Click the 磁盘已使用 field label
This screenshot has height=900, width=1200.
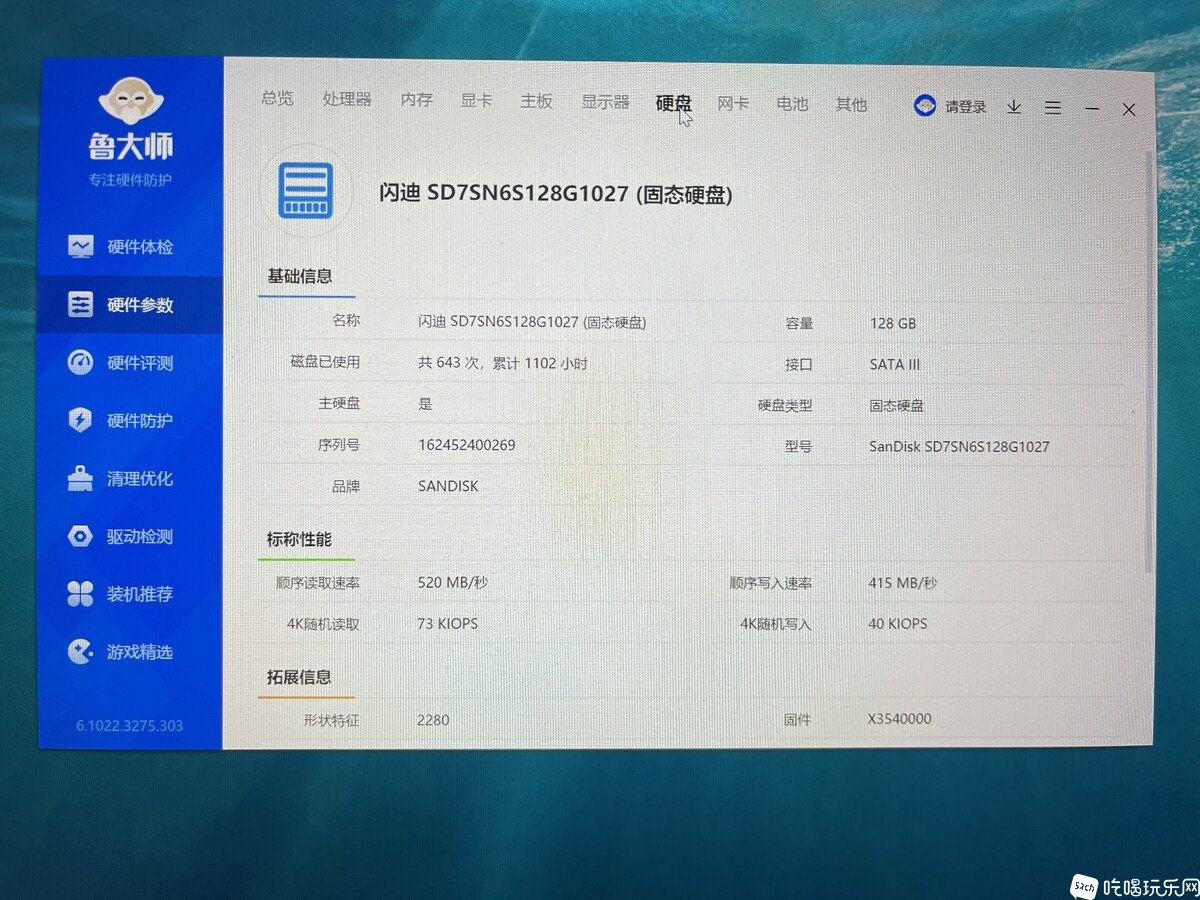click(325, 362)
